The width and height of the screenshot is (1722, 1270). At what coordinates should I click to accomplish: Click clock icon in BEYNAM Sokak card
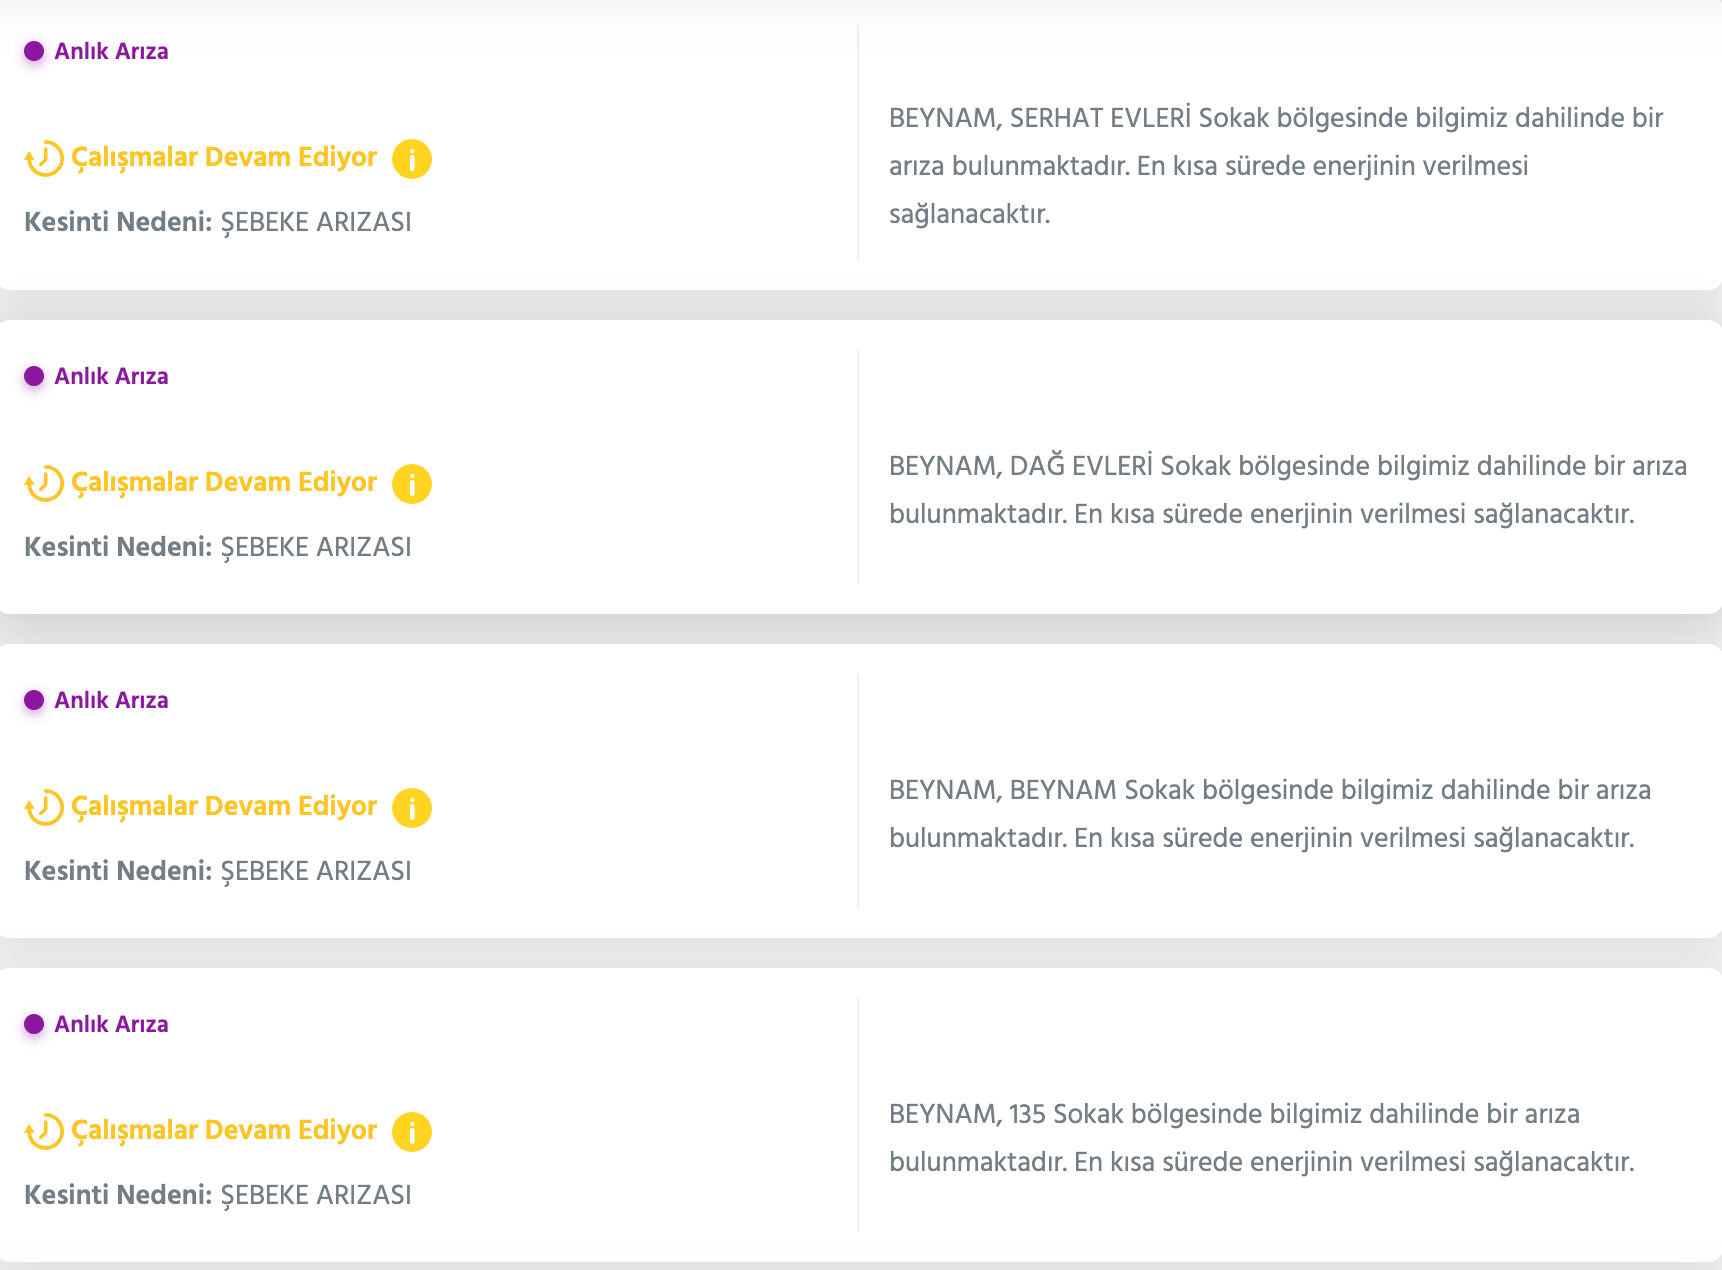click(x=44, y=807)
